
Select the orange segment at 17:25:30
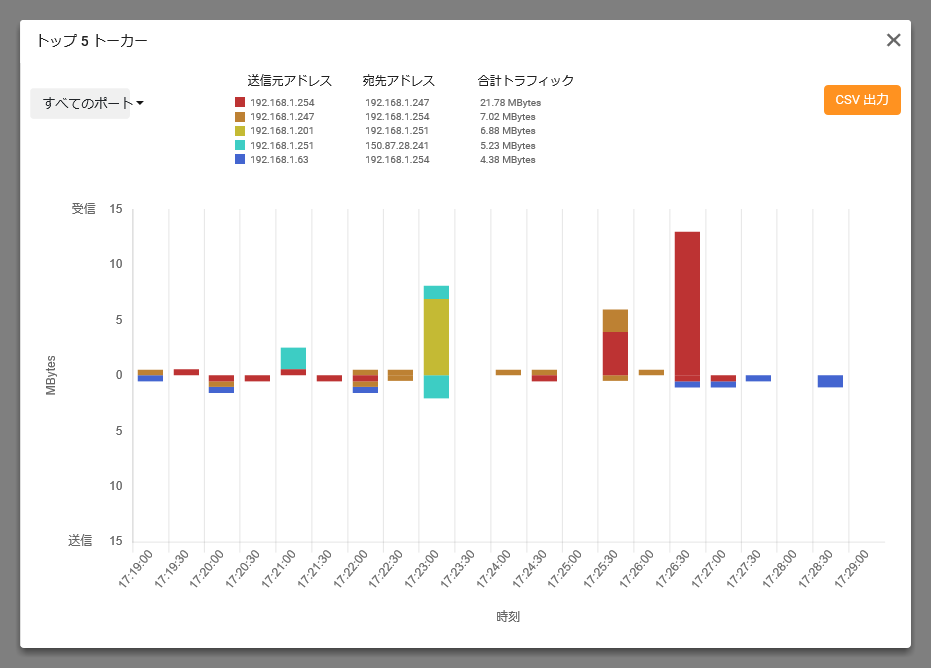(615, 320)
